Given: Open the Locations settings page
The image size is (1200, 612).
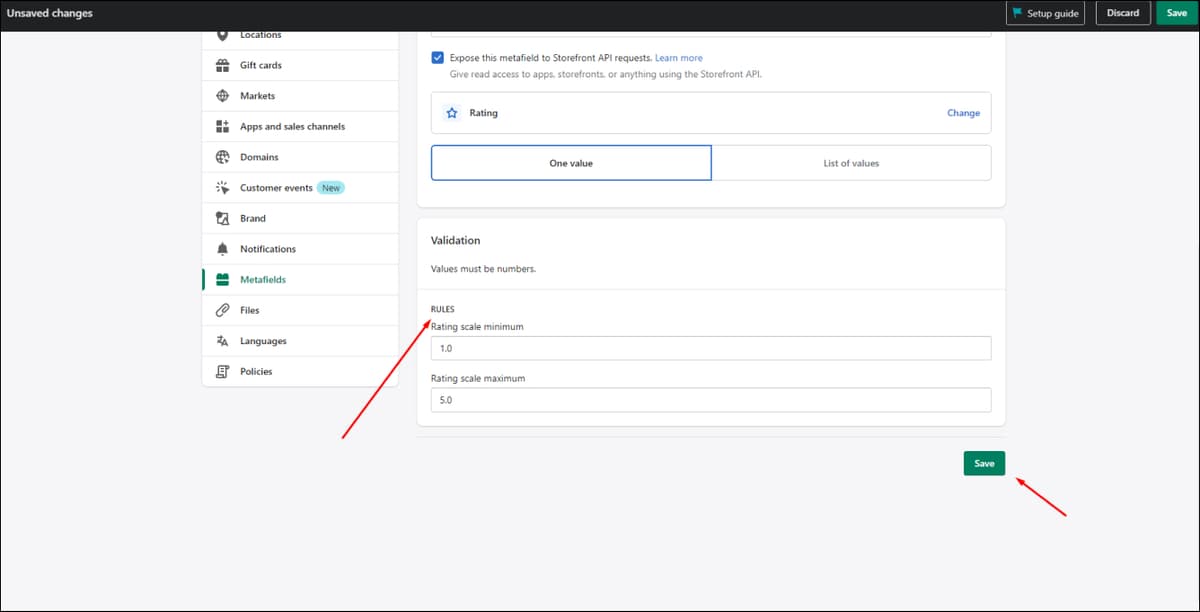Looking at the screenshot, I should click(300, 36).
